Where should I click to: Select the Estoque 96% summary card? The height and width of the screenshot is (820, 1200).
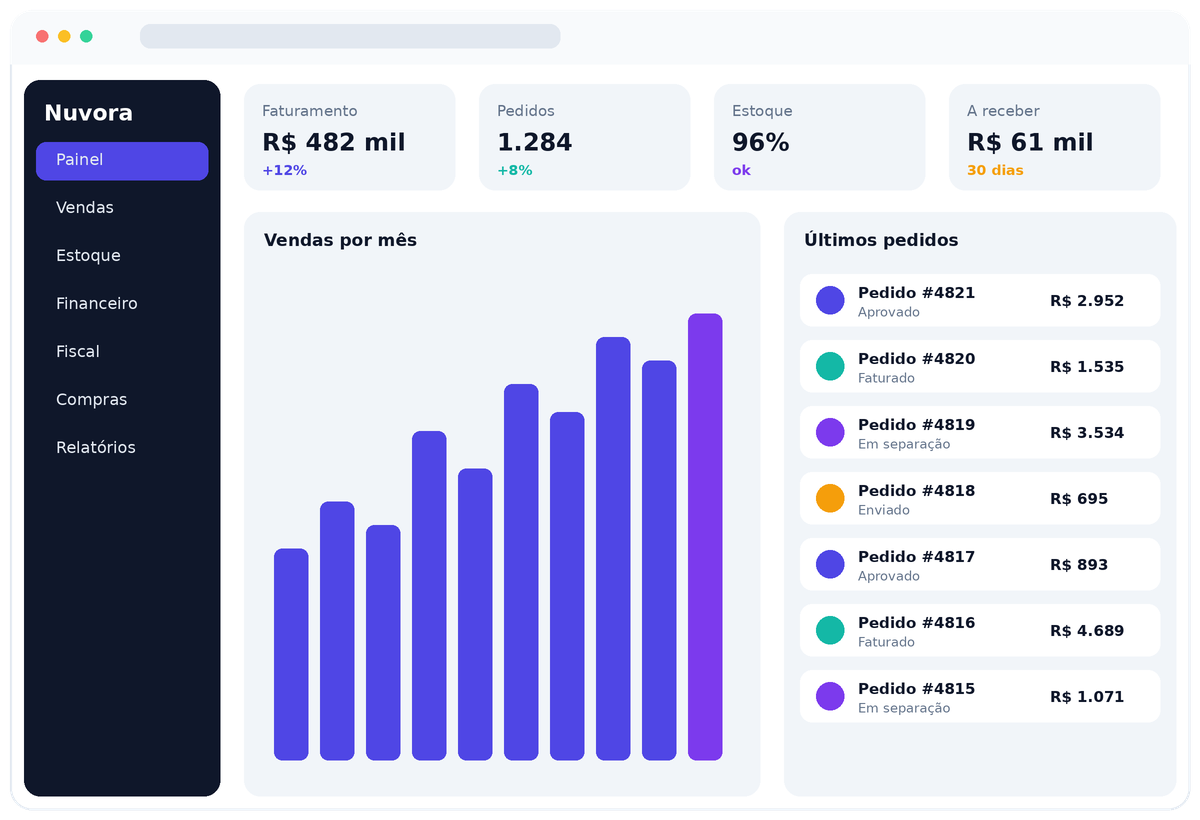[x=820, y=137]
